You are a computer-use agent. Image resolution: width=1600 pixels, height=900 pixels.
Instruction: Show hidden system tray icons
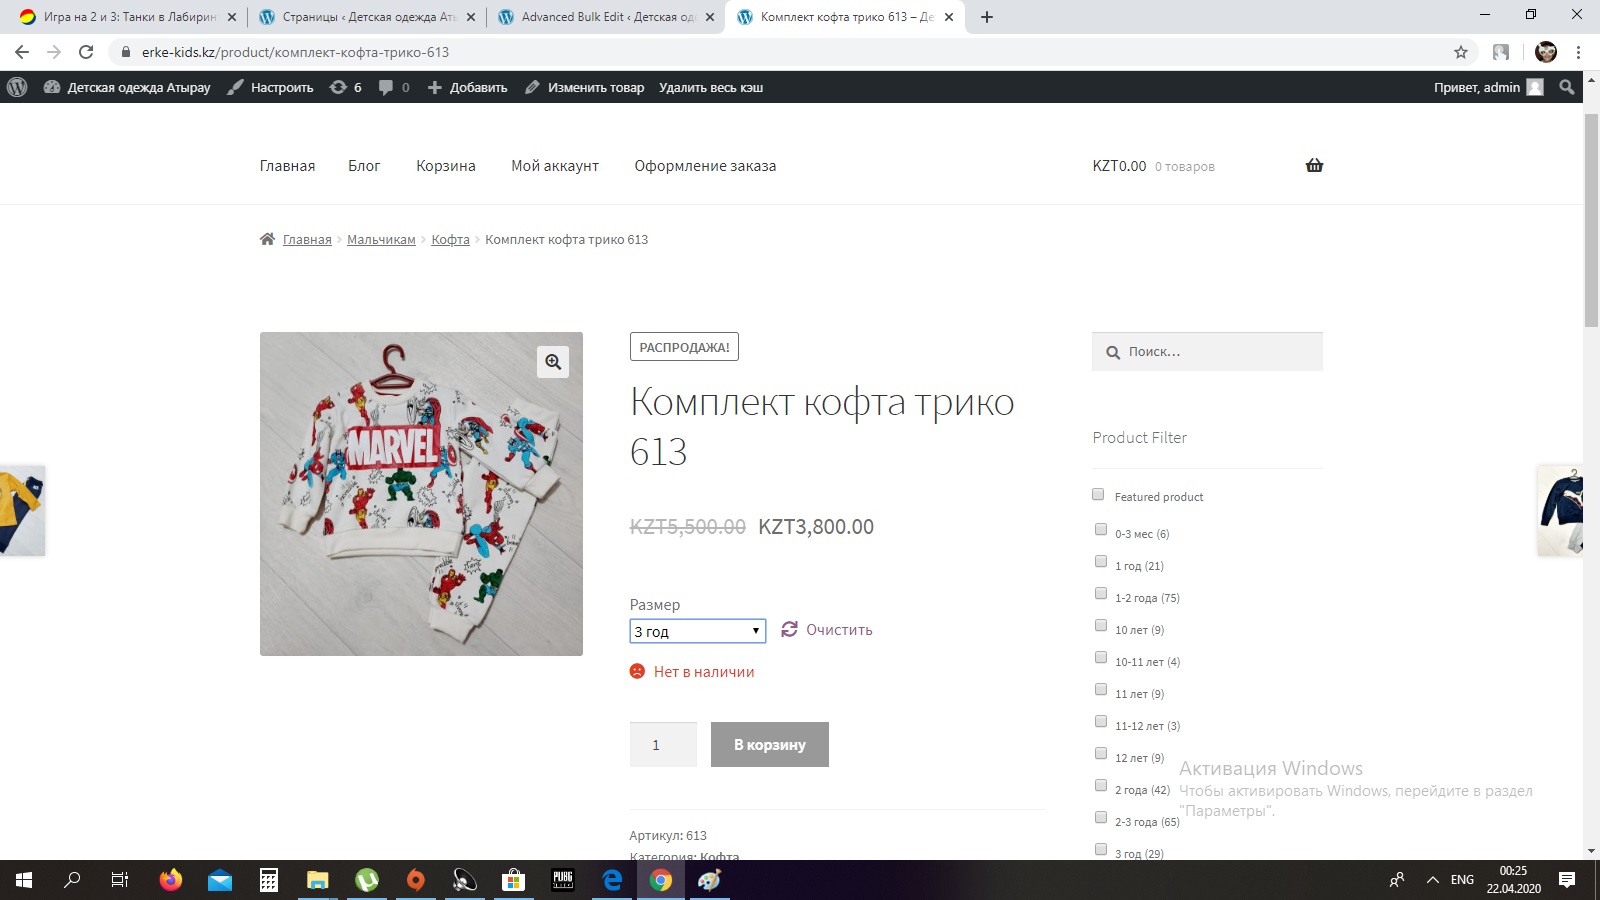click(1432, 880)
